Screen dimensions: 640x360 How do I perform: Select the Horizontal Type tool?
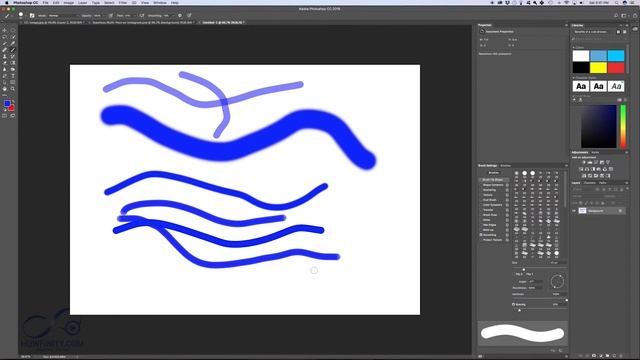tap(13, 76)
